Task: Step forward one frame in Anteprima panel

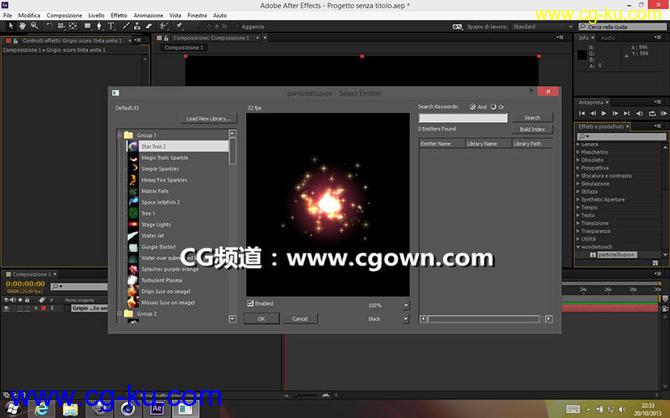Action: 615,113
